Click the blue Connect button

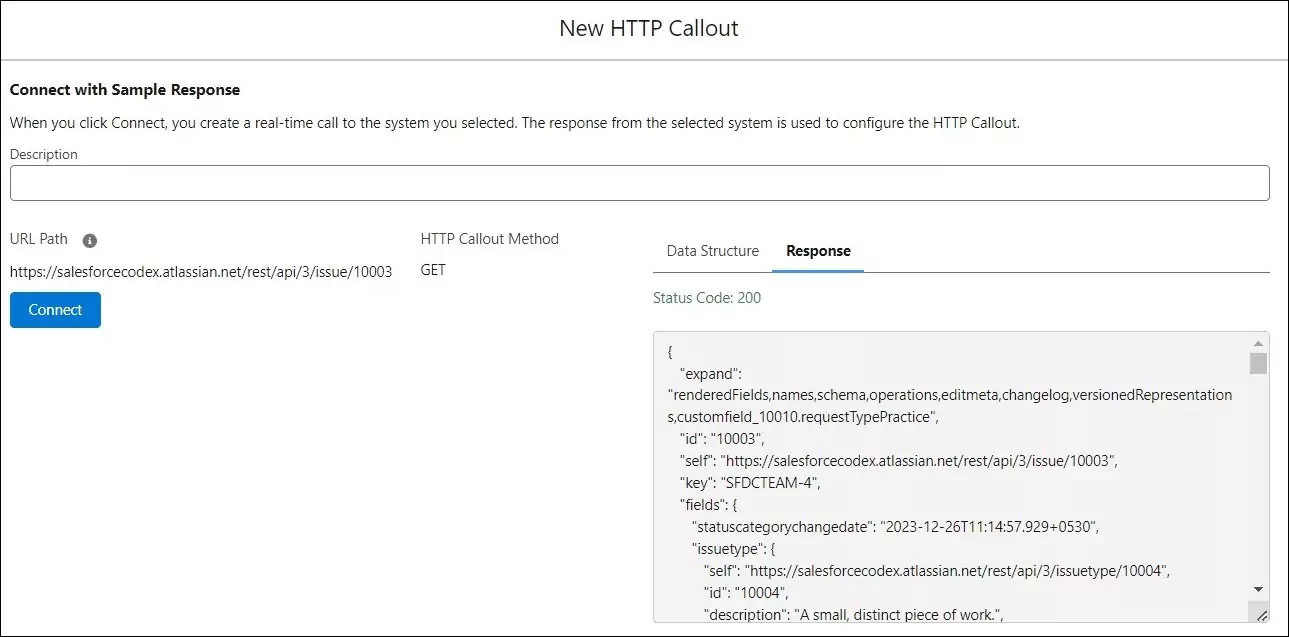(55, 310)
